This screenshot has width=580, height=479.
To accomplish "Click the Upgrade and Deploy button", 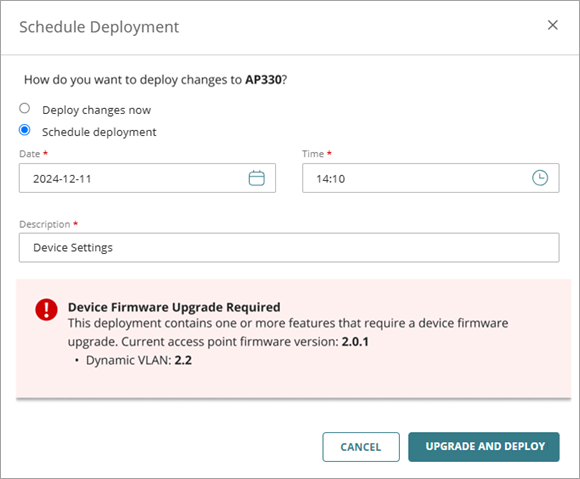I will [x=484, y=447].
